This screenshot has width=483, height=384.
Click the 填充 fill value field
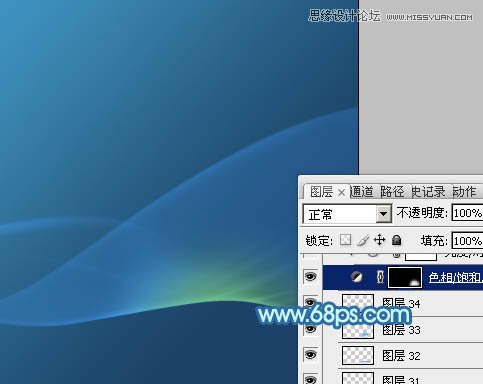pyautogui.click(x=467, y=241)
